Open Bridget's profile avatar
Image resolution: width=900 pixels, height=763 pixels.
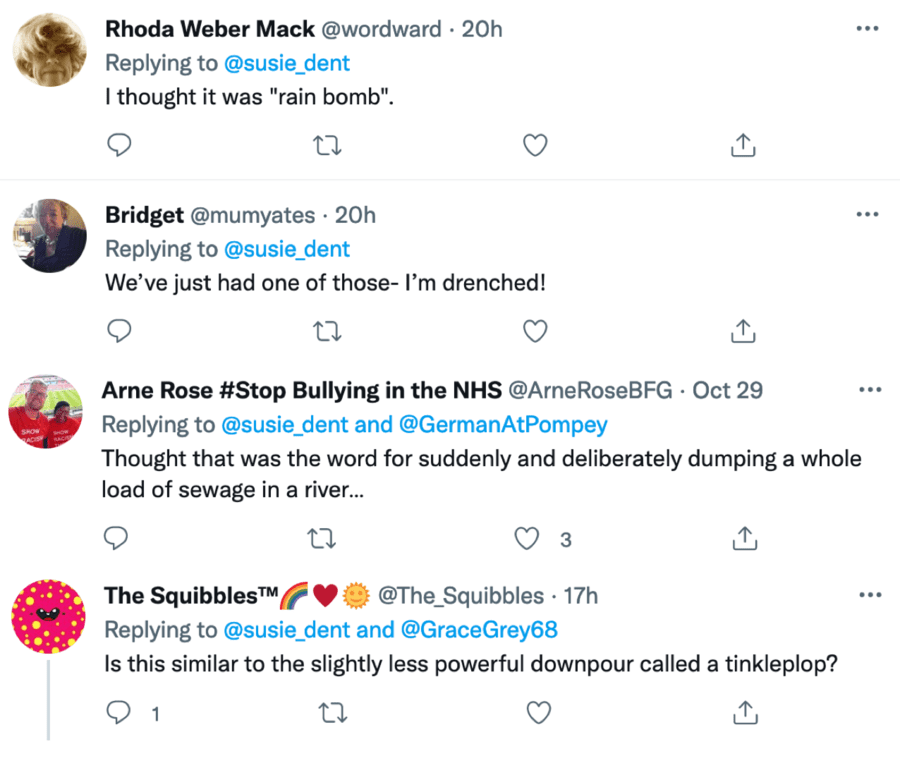(x=47, y=236)
